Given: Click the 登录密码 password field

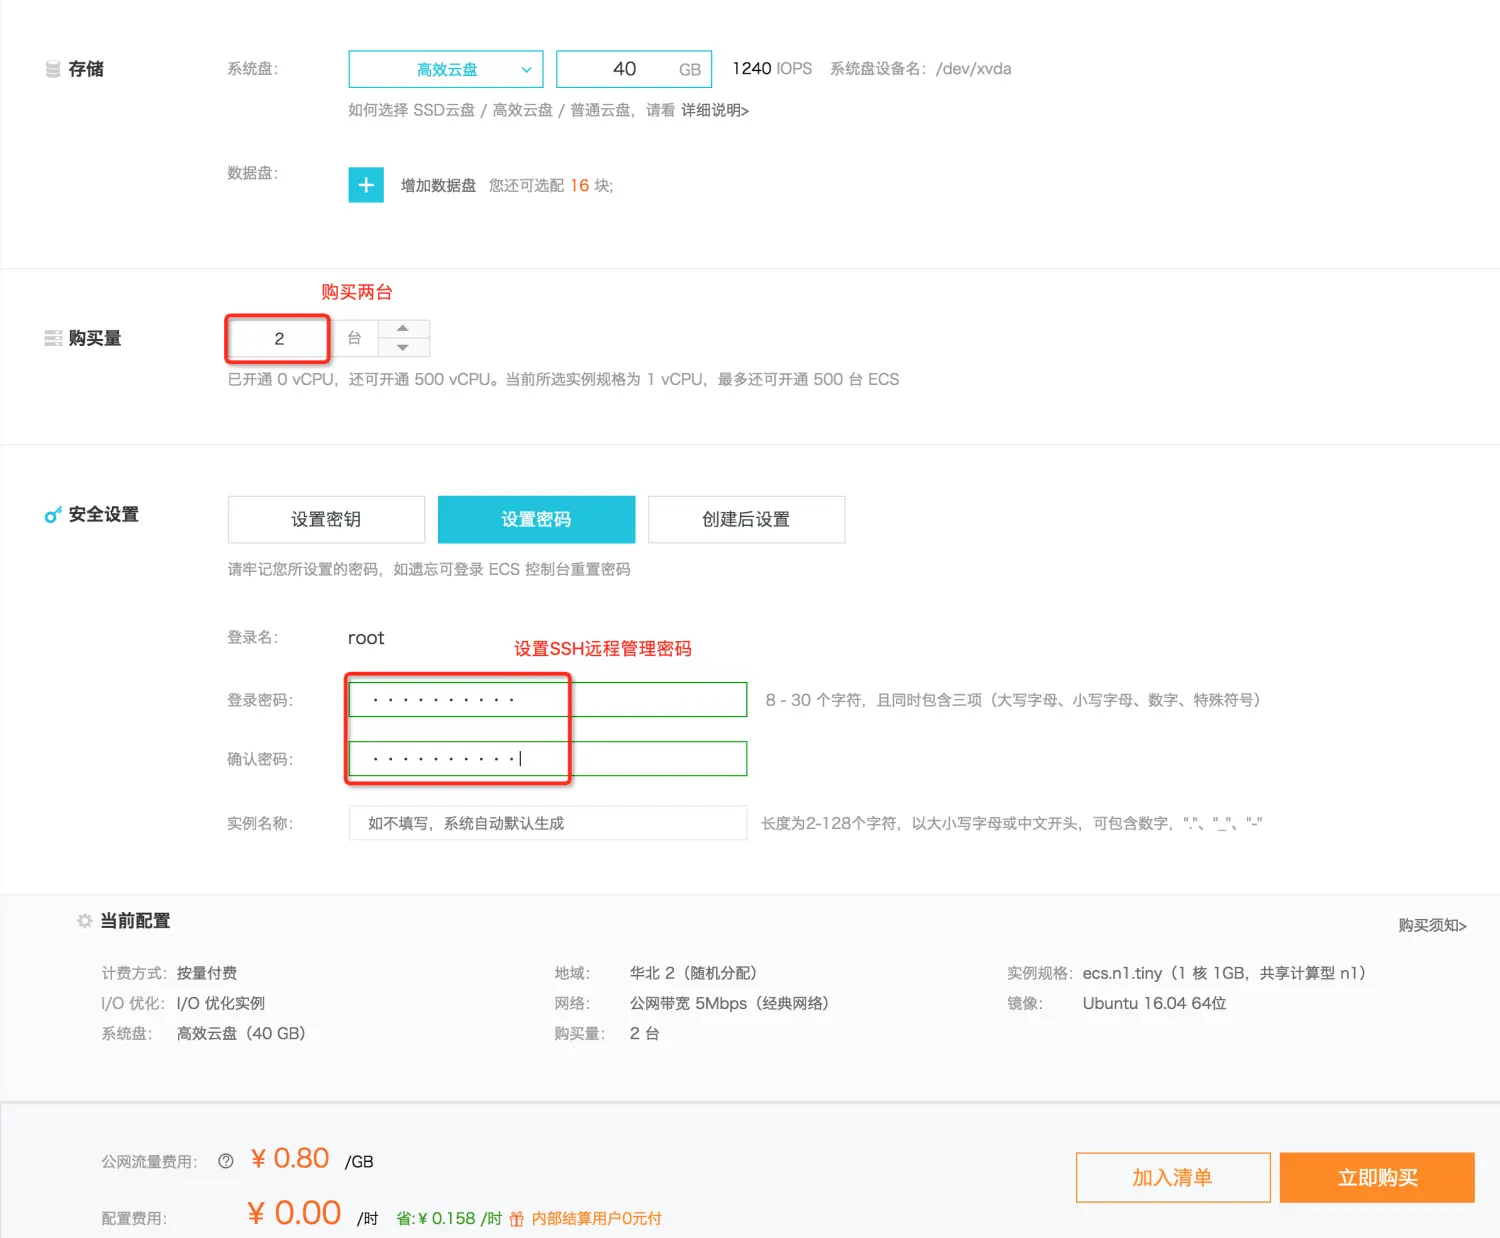Looking at the screenshot, I should click(x=547, y=699).
